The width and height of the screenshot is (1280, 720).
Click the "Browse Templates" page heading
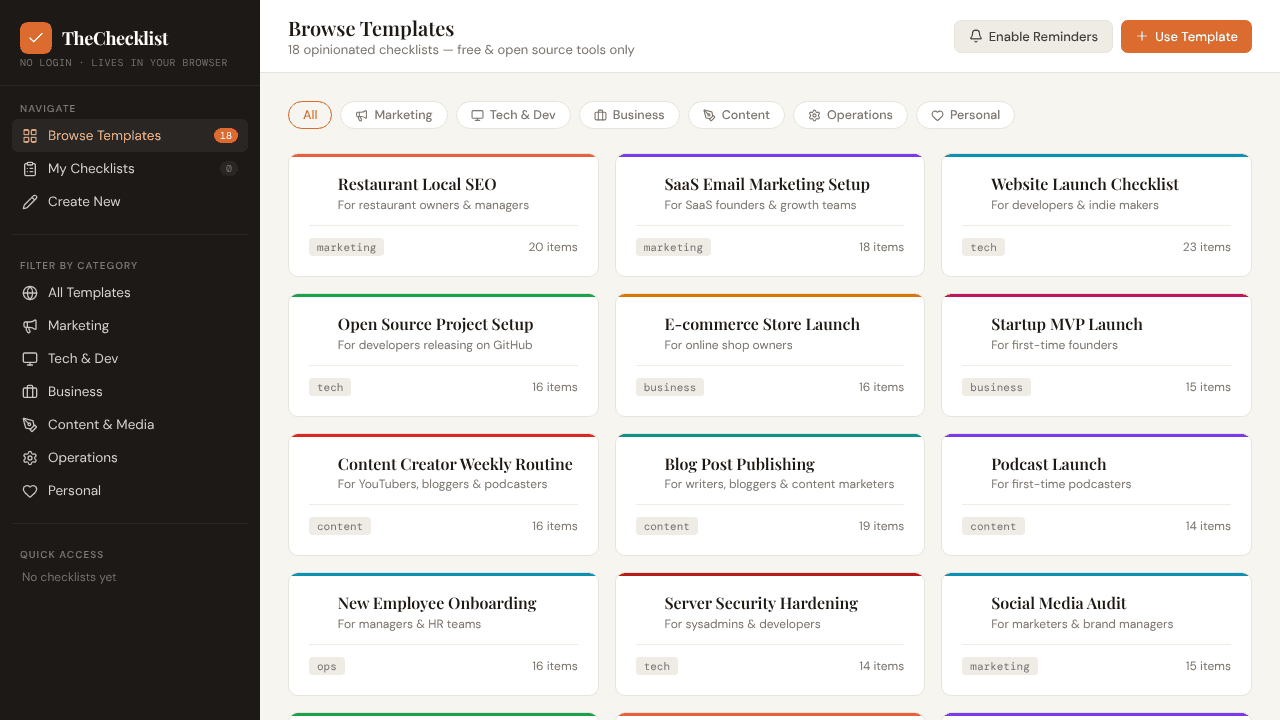coord(371,28)
